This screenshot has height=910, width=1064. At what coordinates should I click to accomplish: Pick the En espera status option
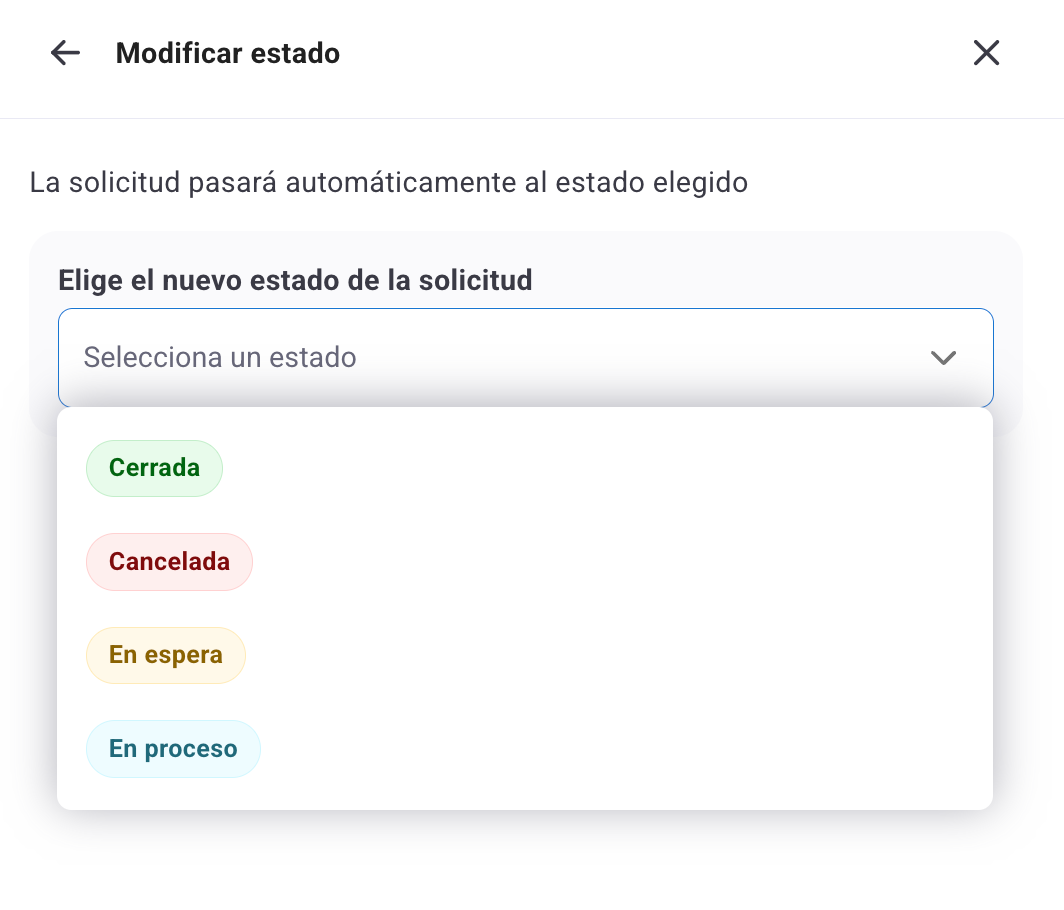[x=165, y=656]
